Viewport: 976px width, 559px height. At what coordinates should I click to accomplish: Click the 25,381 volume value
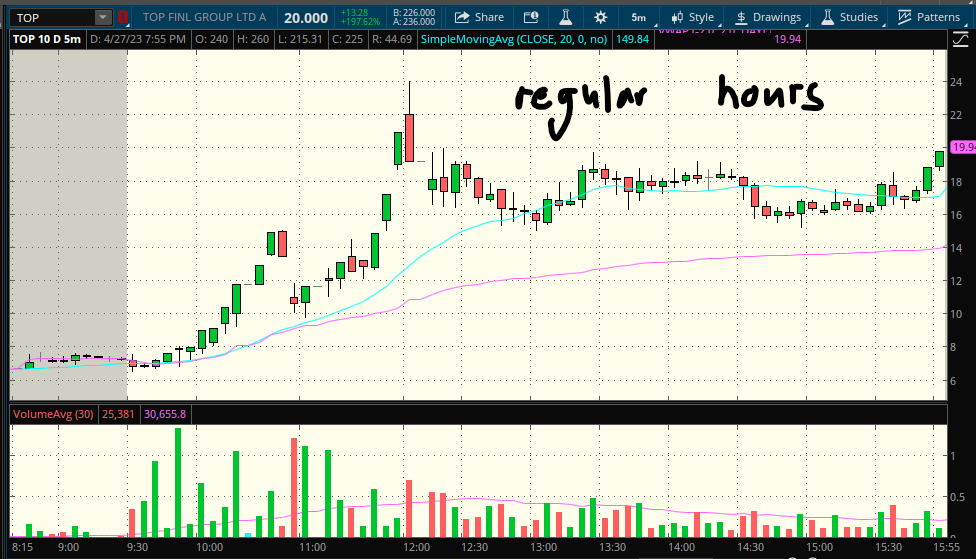118,414
